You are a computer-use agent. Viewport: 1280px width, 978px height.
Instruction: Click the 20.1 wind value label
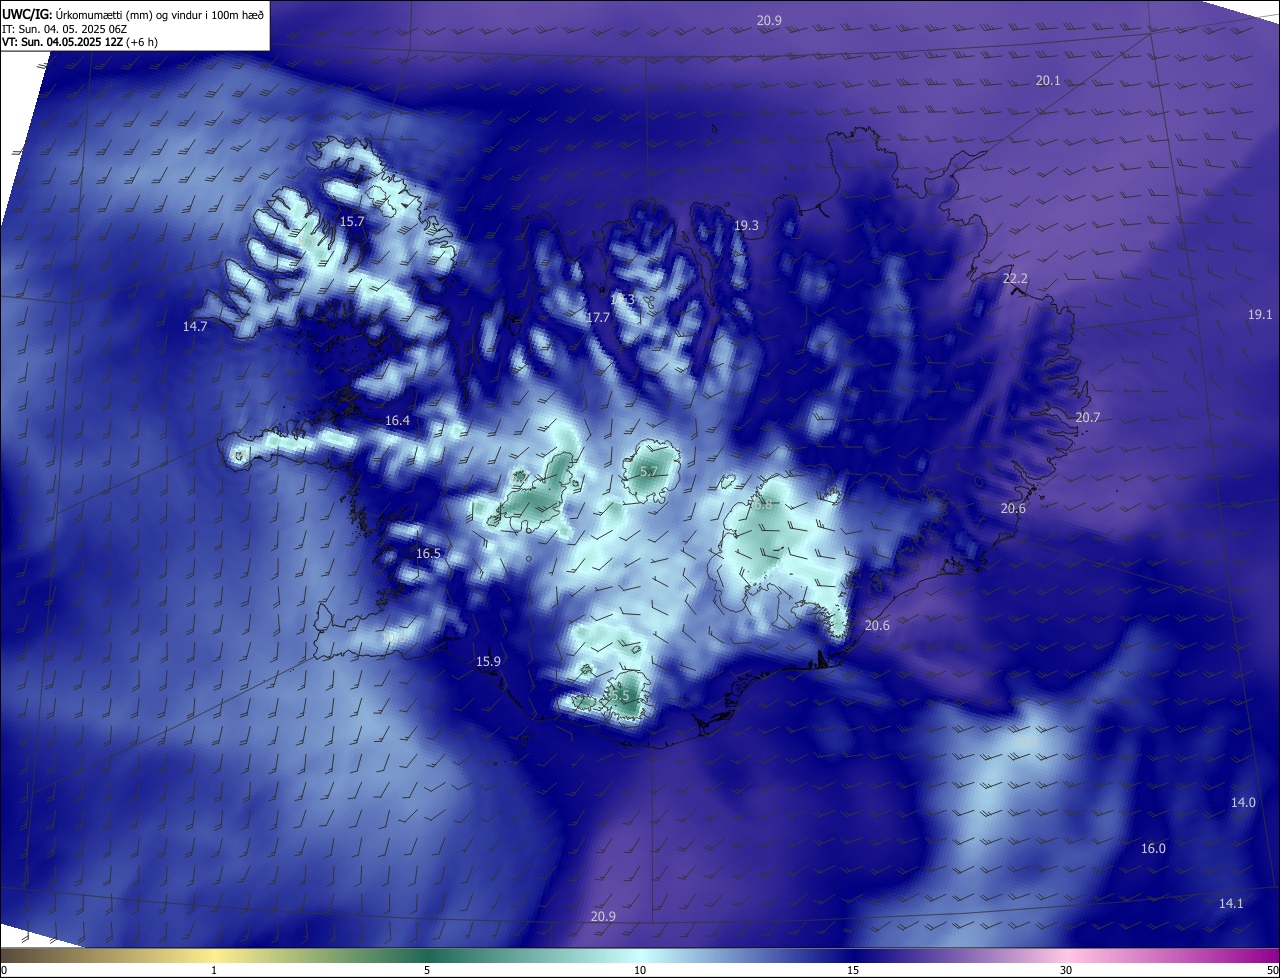tap(1048, 81)
